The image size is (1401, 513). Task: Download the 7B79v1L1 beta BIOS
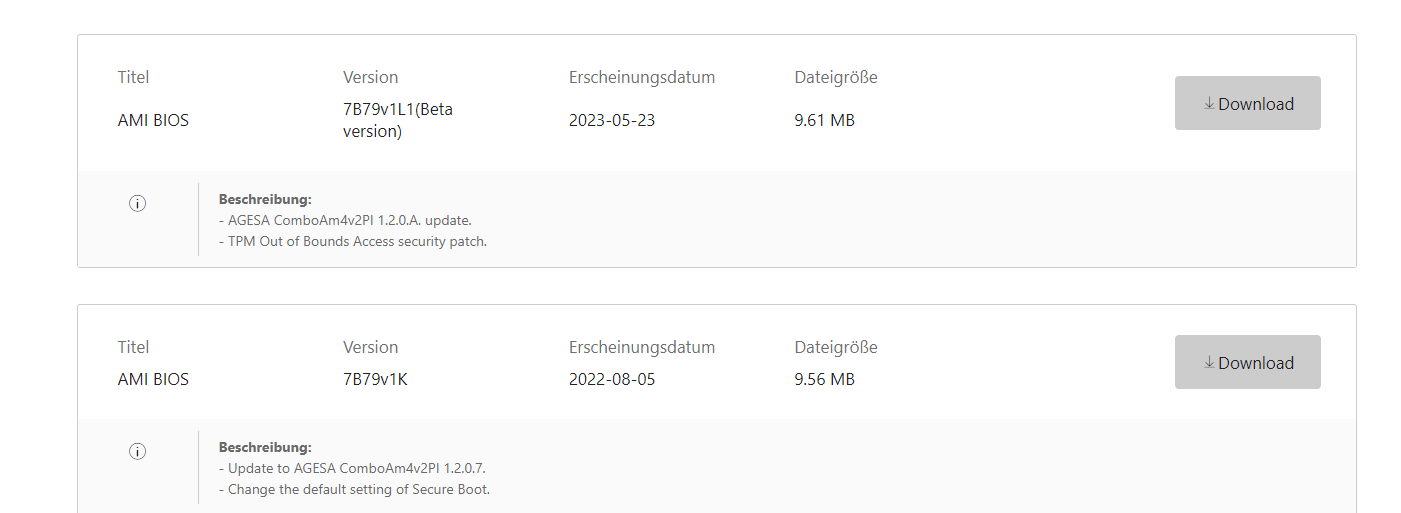(x=1247, y=103)
